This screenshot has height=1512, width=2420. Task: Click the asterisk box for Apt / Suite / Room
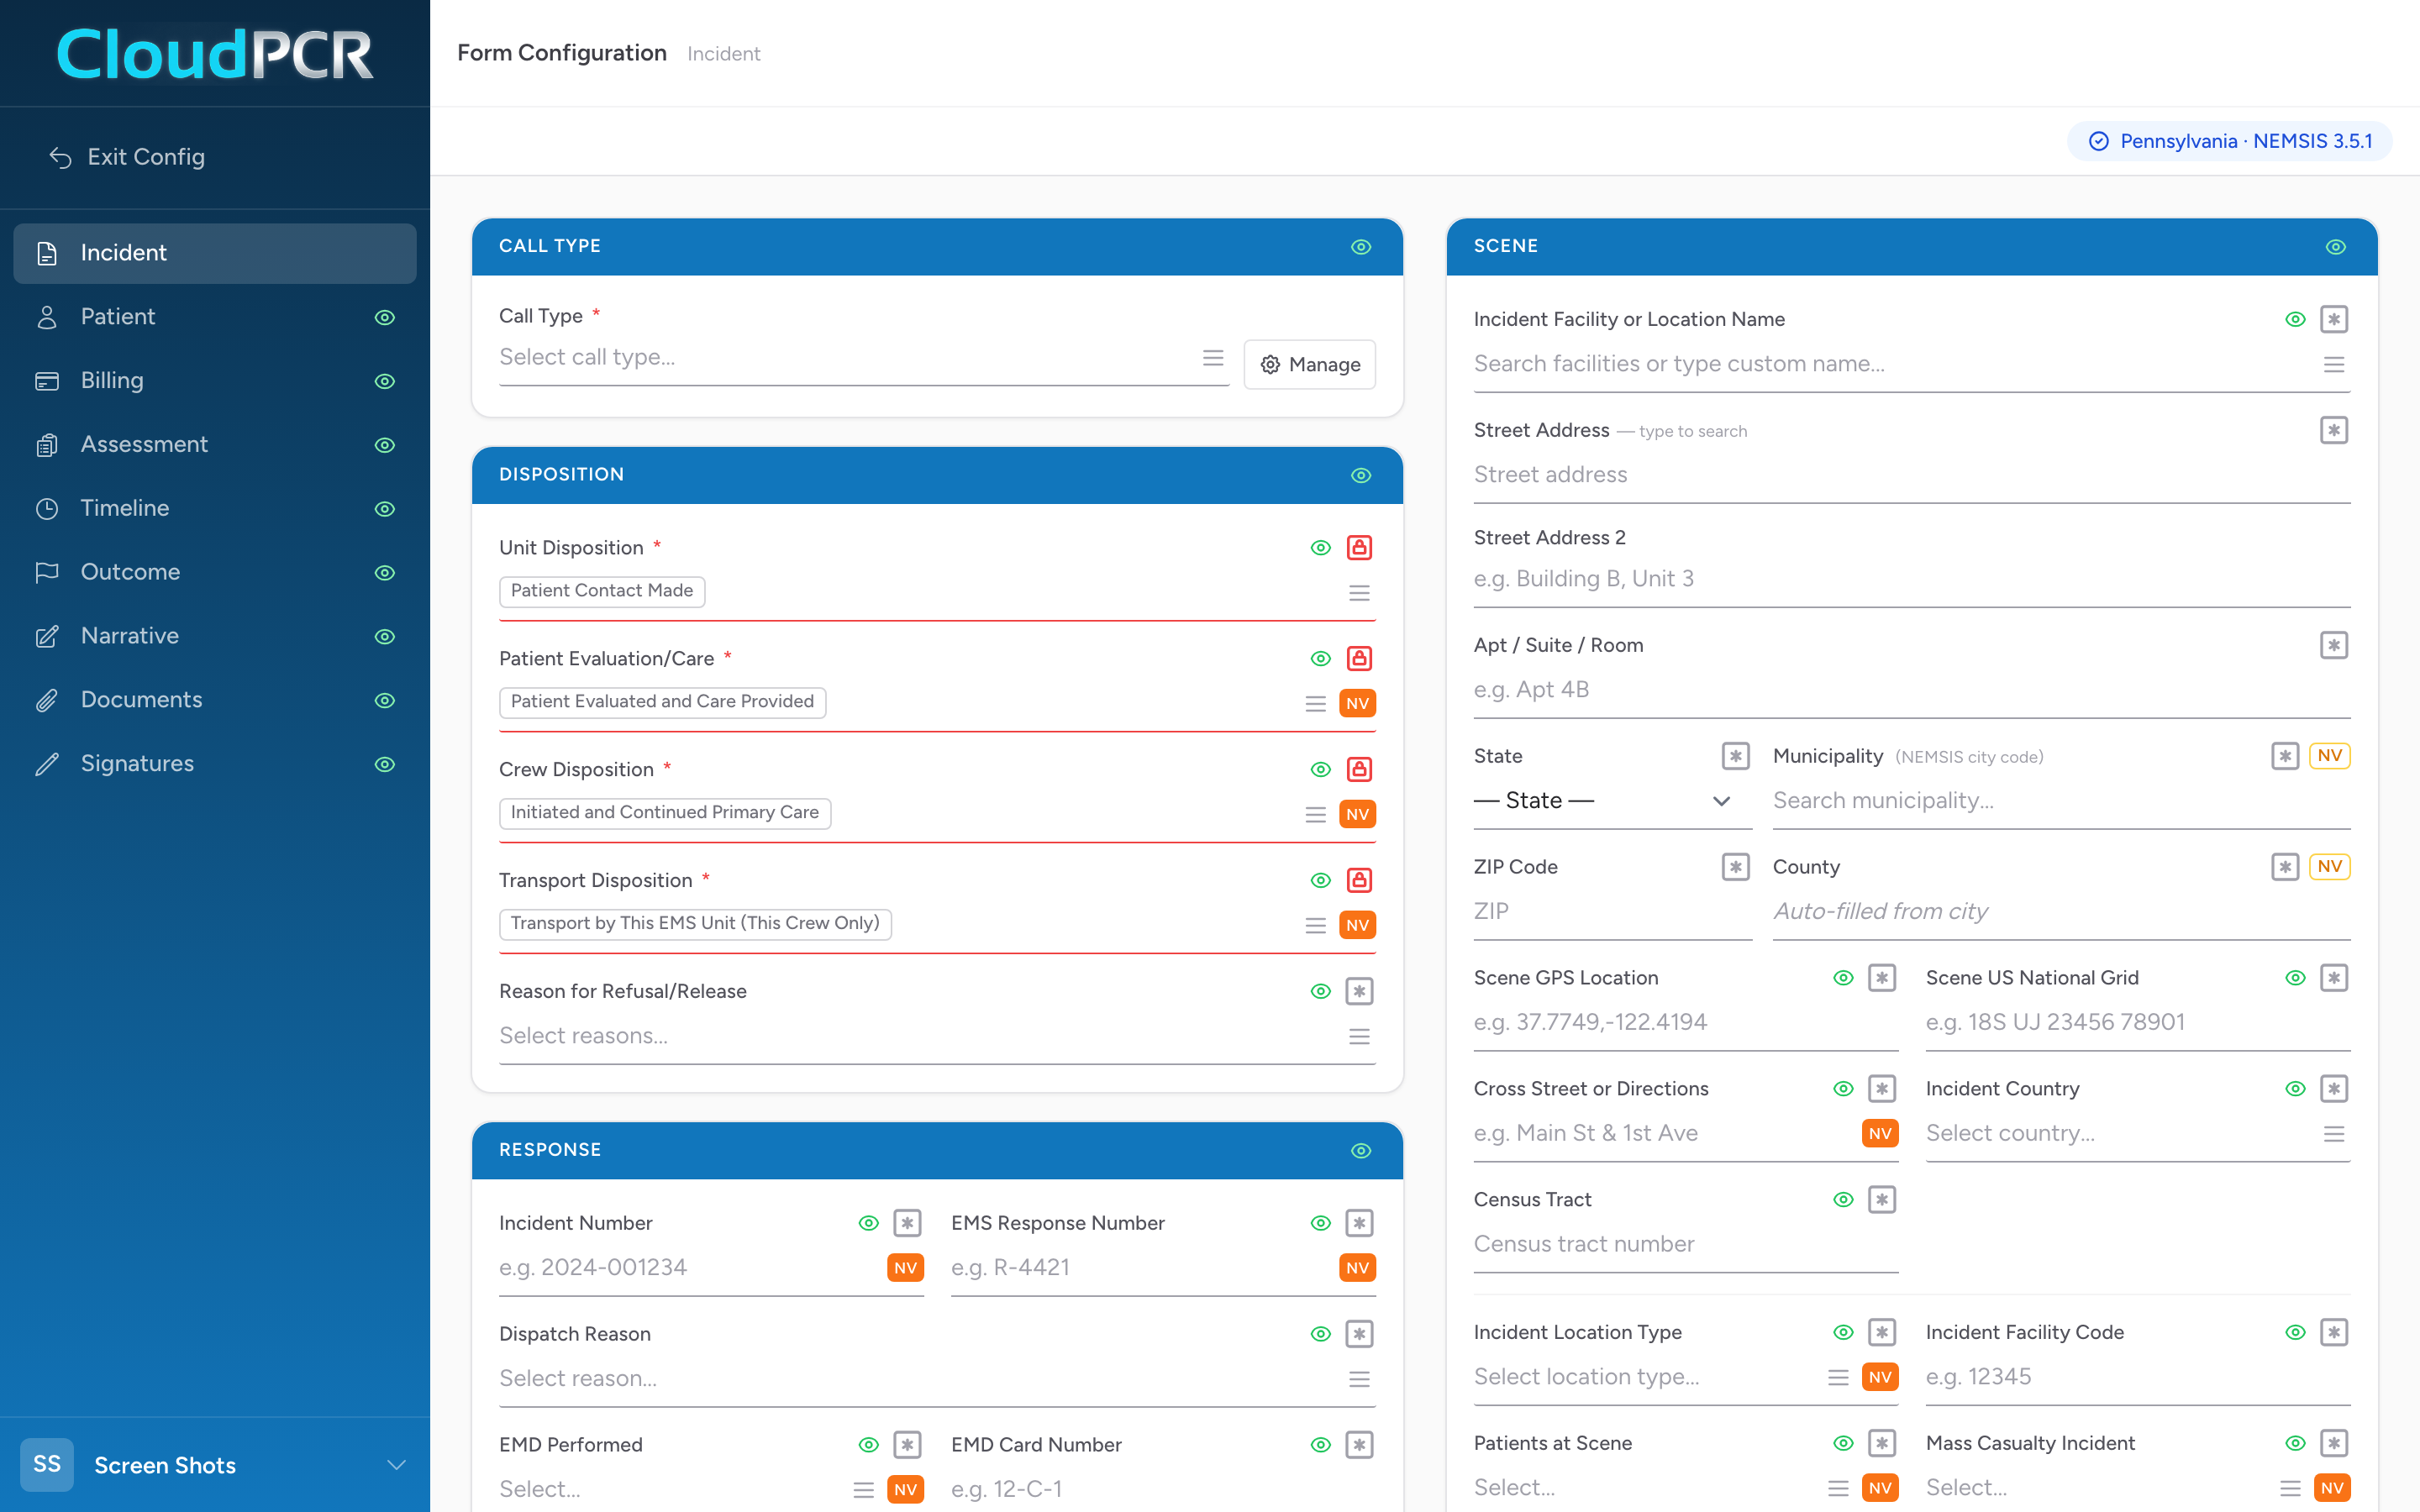coord(2334,645)
